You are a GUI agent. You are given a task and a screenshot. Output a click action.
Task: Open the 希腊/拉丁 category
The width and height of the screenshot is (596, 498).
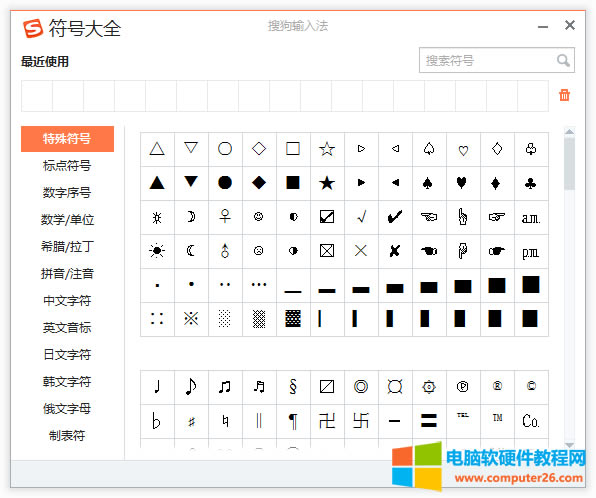(67, 247)
